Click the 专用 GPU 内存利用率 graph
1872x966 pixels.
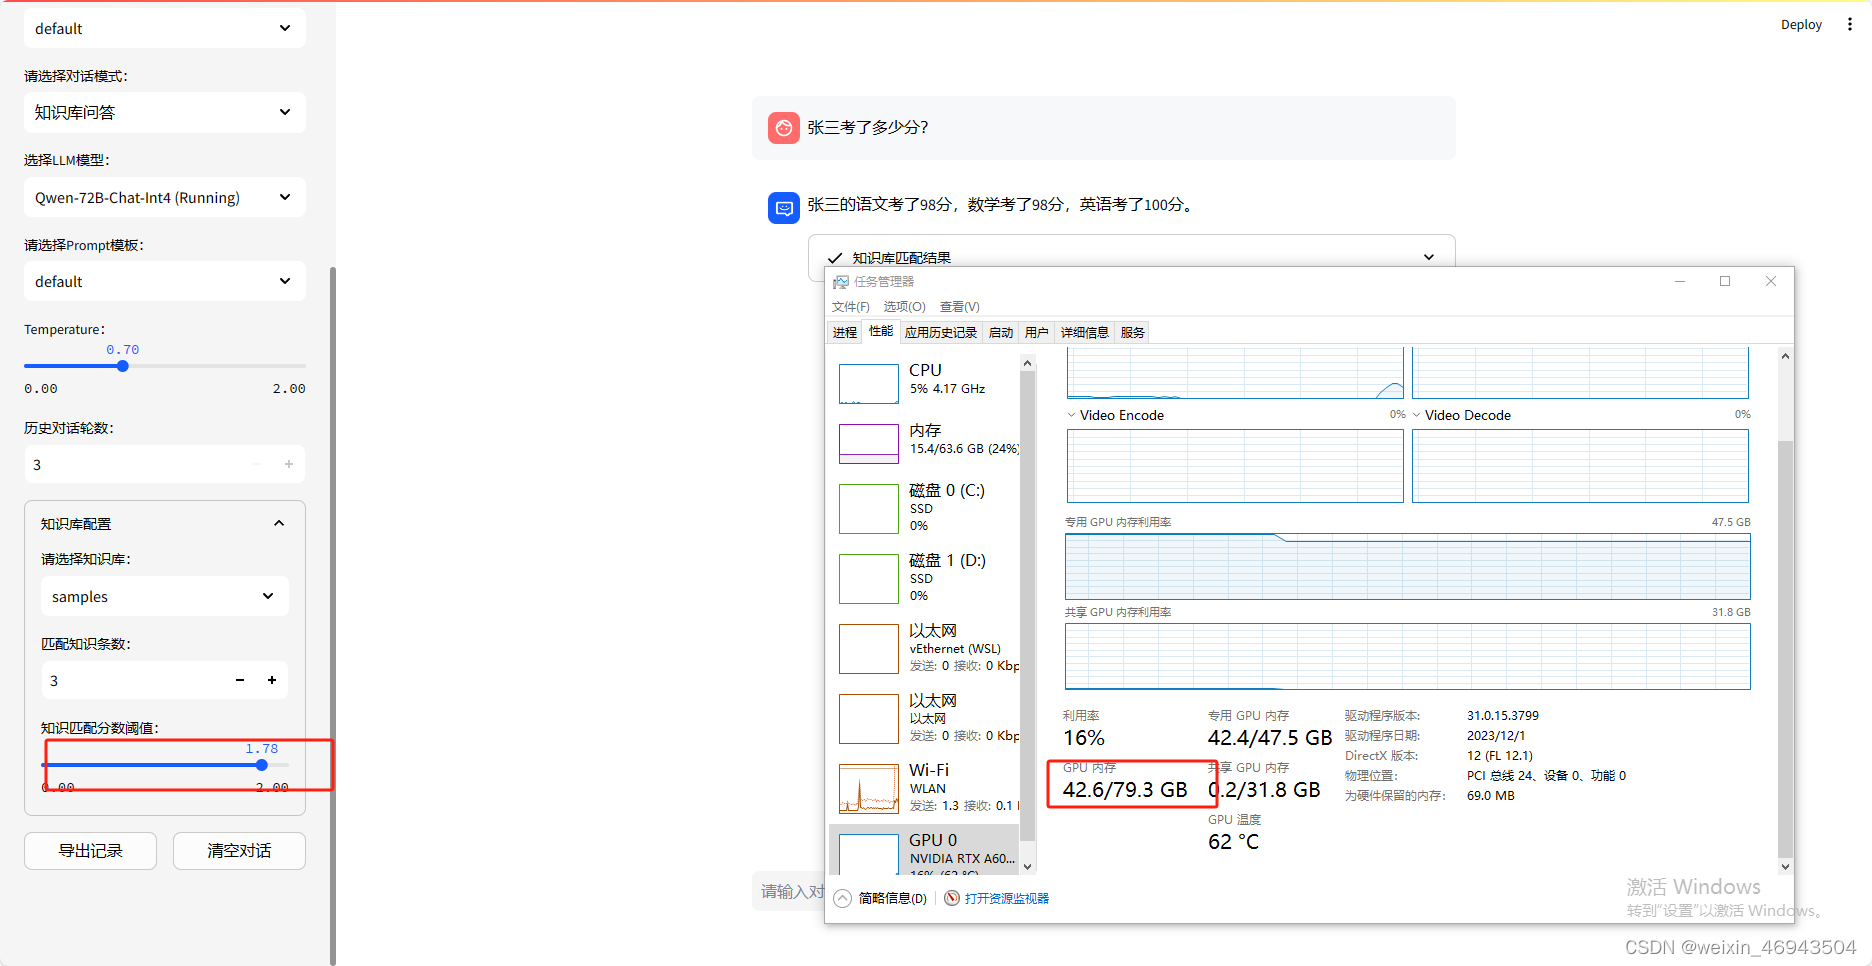click(1408, 566)
